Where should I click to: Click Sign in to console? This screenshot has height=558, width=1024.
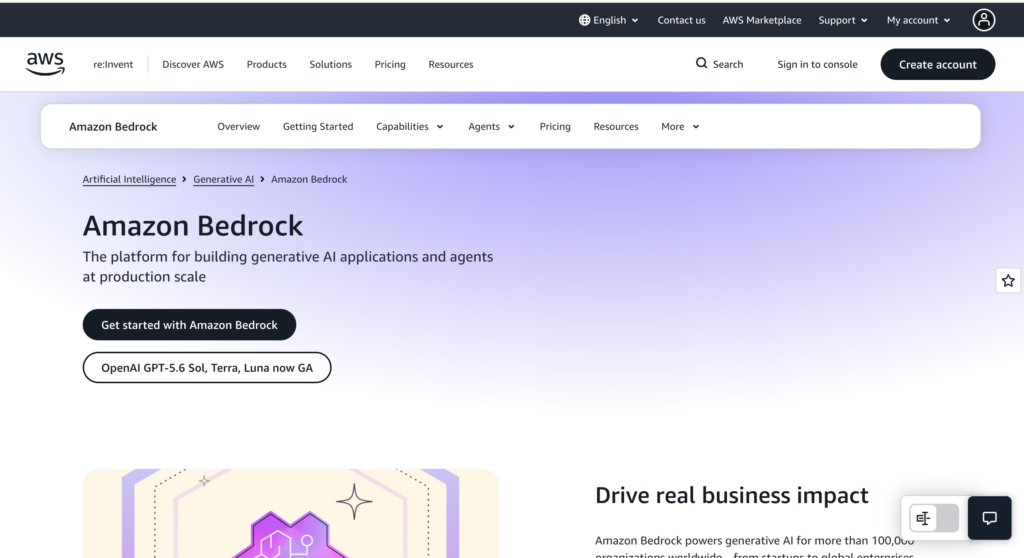(x=817, y=64)
